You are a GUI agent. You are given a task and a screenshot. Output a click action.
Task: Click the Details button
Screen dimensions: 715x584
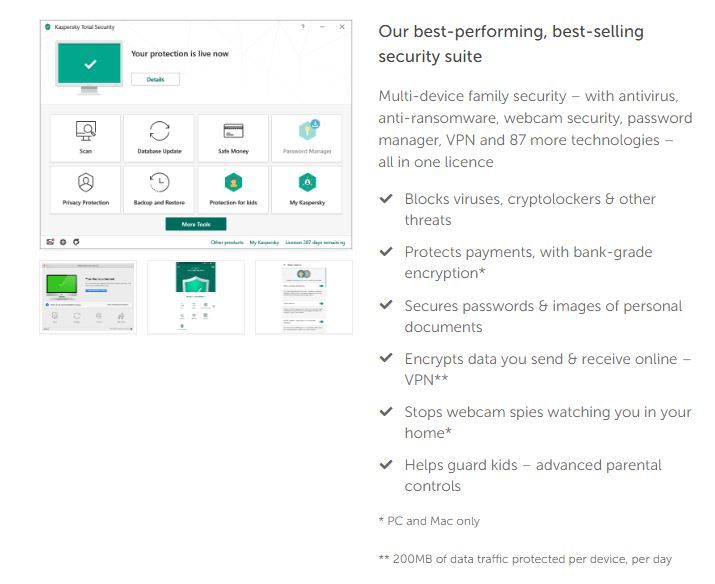155,79
